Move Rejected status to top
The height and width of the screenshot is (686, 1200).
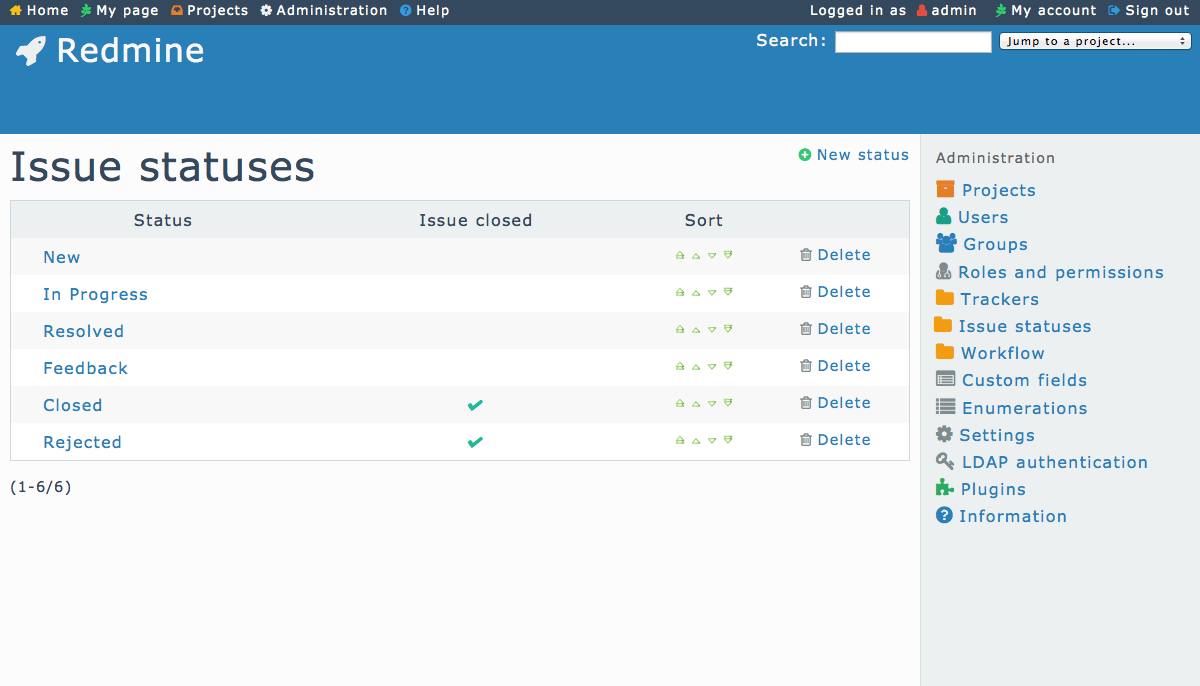pyautogui.click(x=680, y=440)
